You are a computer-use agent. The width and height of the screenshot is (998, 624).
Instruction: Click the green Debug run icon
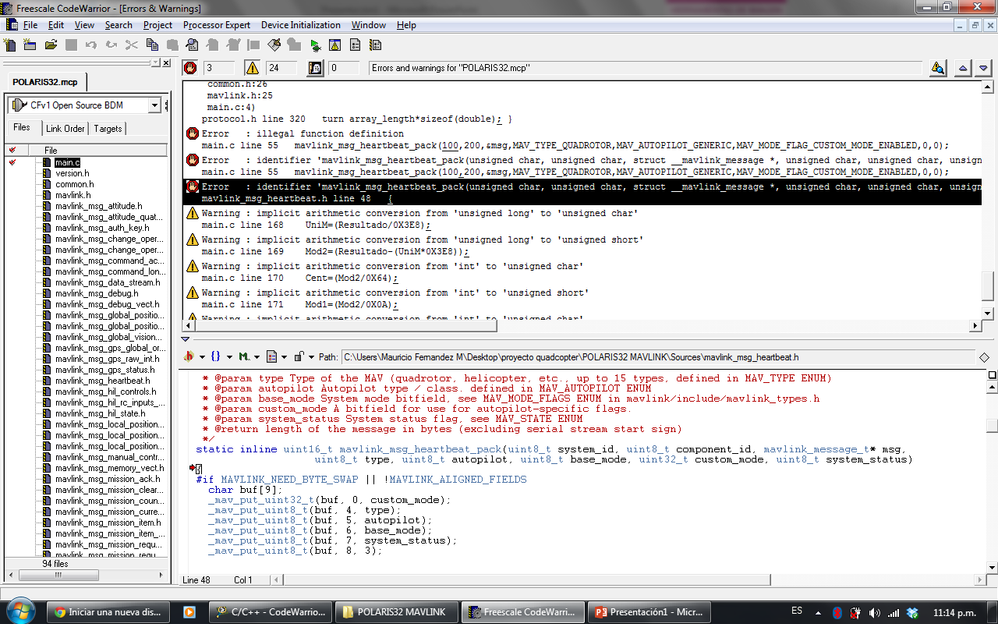pyautogui.click(x=315, y=45)
